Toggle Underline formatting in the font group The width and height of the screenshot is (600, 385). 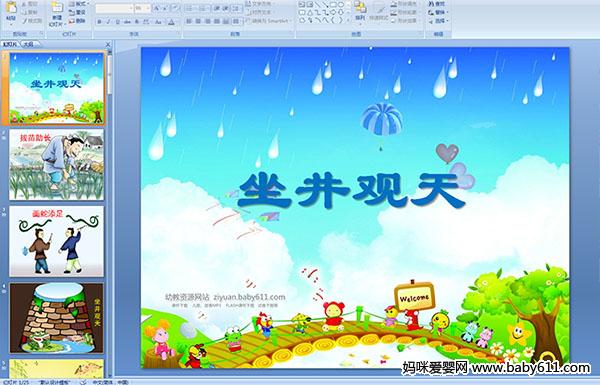(117, 22)
